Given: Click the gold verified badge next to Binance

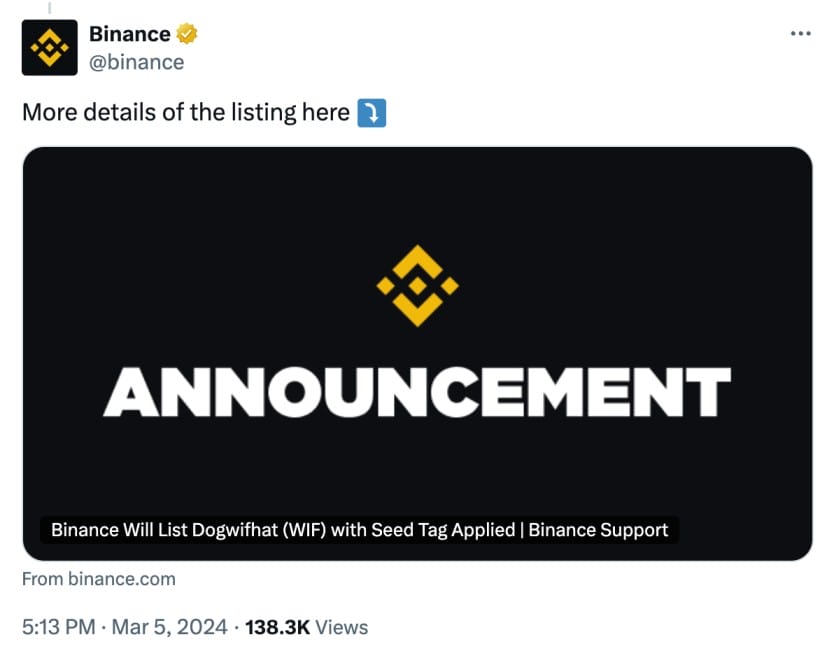Looking at the screenshot, I should pyautogui.click(x=187, y=33).
